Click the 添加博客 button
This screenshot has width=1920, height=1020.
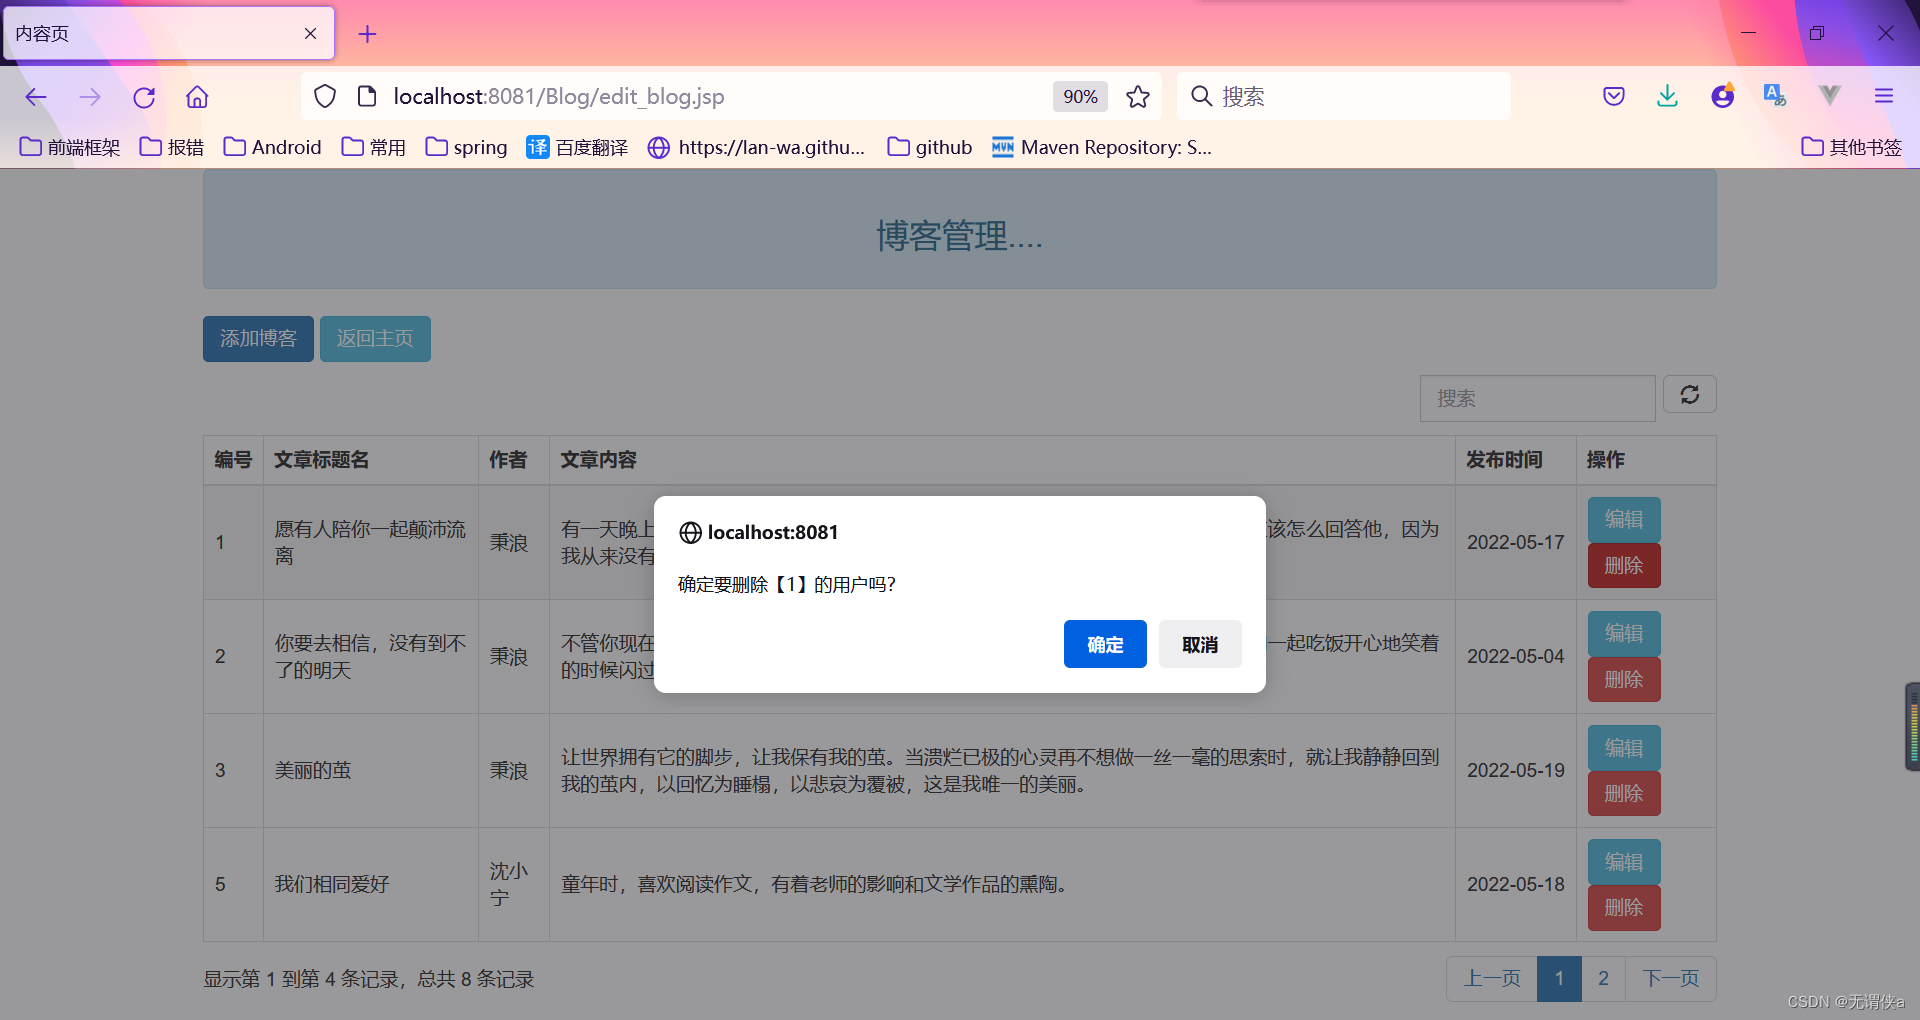[258, 339]
